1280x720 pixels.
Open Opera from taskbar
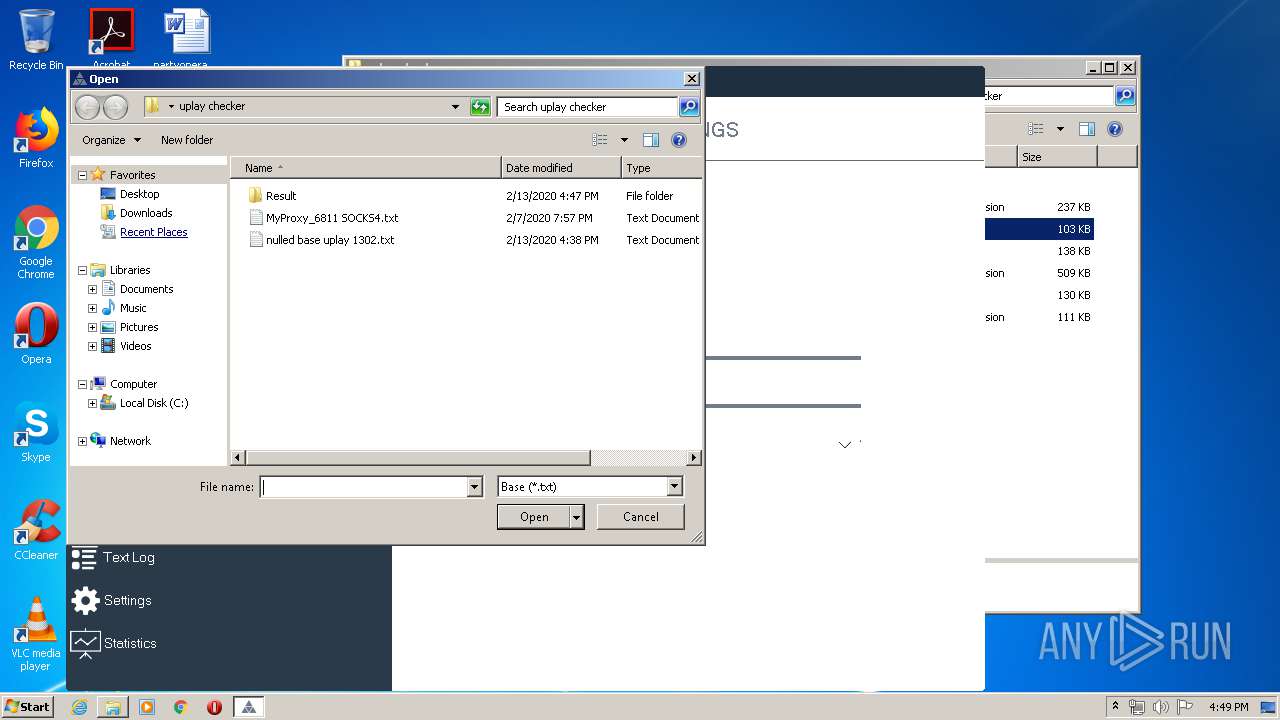214,707
